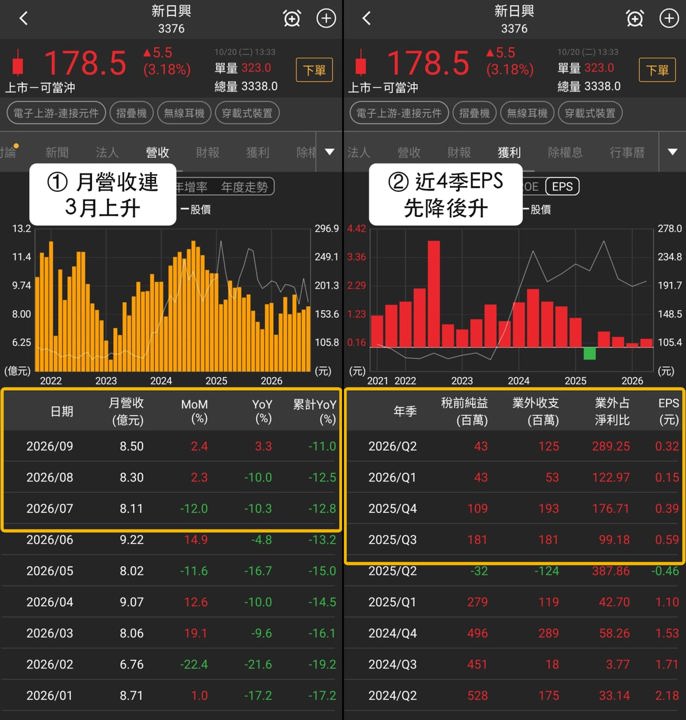
Task: Select the 2025/Q4 earnings row label
Action: click(x=393, y=509)
